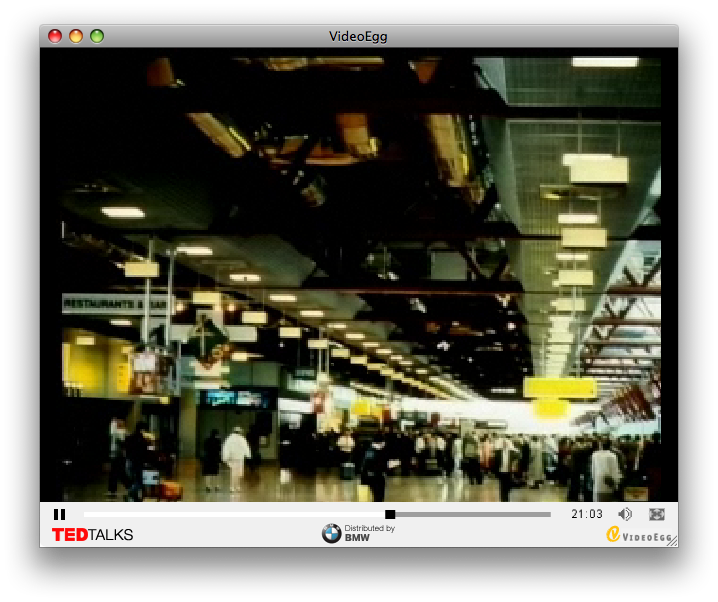Click the Restaurants & Bar sign in video
Screen dimensions: 718x602
pos(114,303)
